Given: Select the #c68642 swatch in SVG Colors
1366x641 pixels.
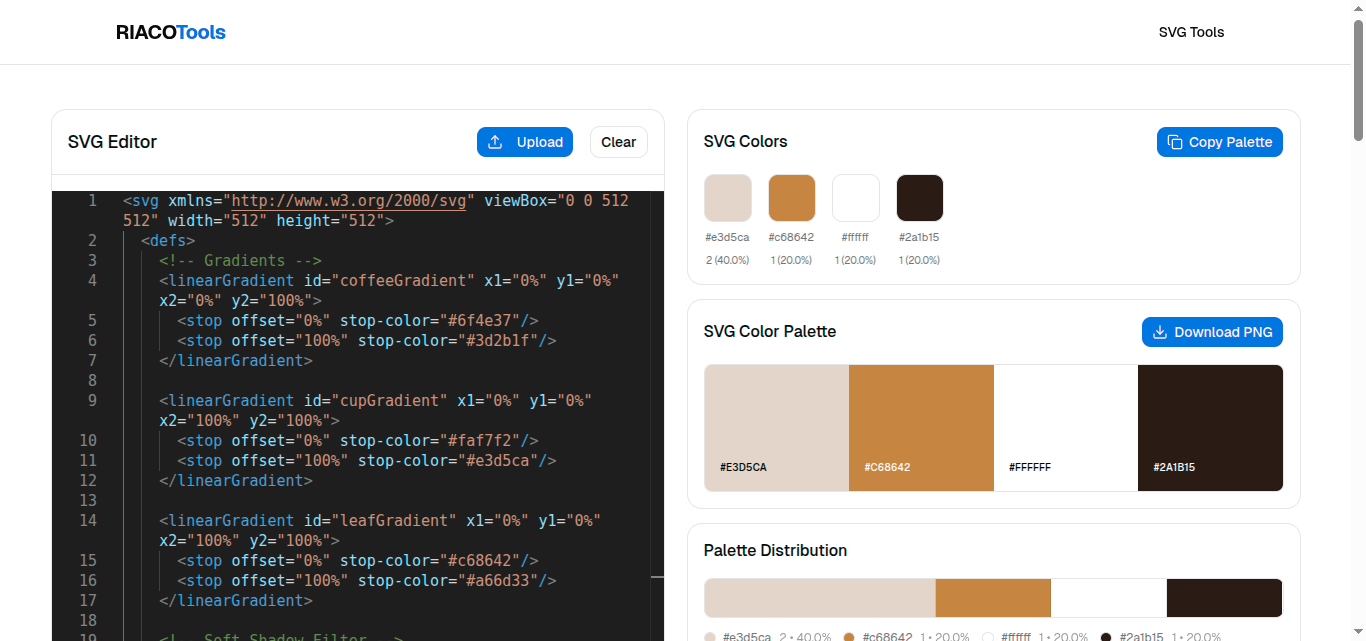Looking at the screenshot, I should 792,198.
